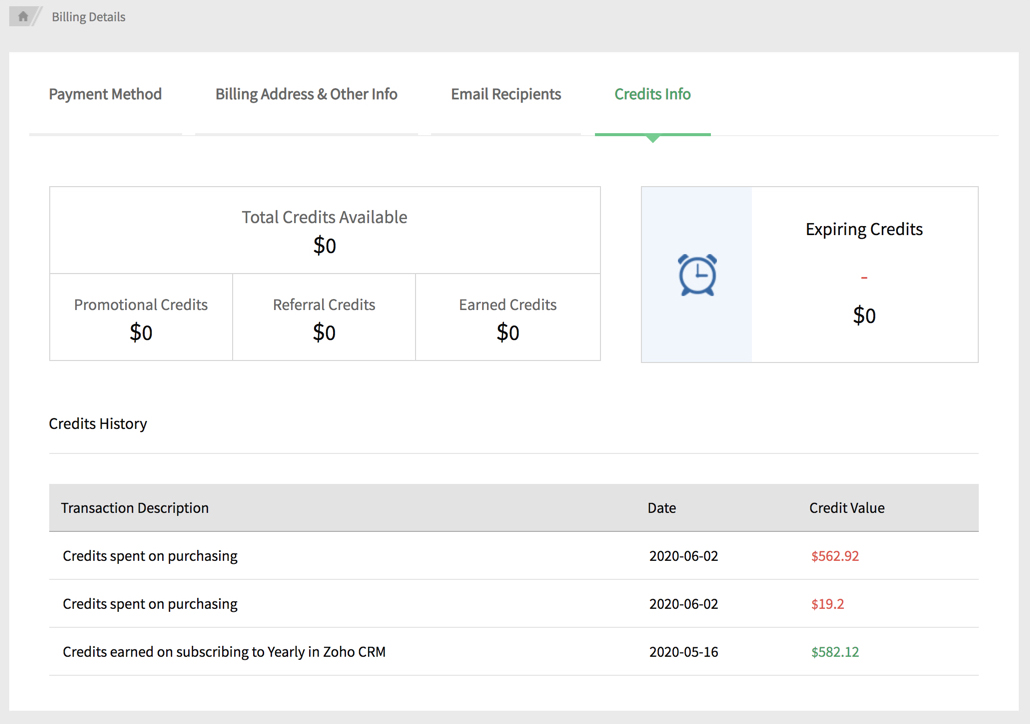Click the red $562.92 credit value
The height and width of the screenshot is (724, 1030).
pyautogui.click(x=835, y=556)
